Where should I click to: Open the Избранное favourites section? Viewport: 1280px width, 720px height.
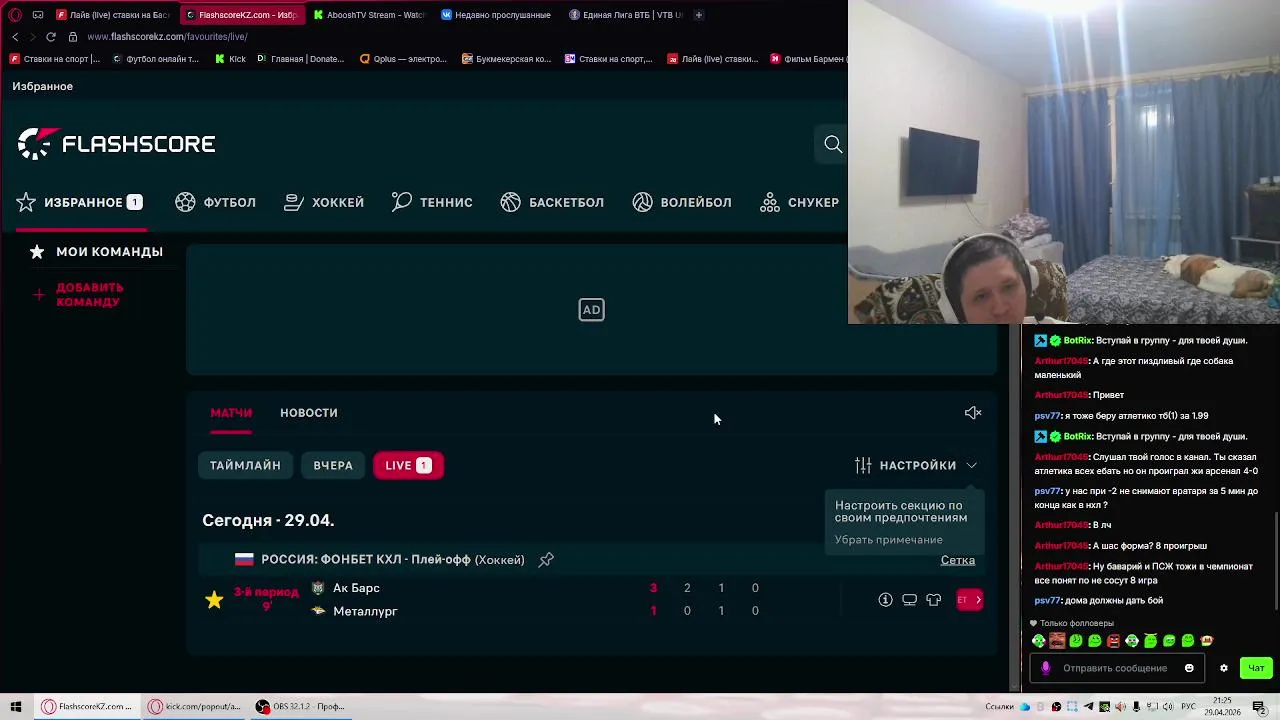coord(79,202)
